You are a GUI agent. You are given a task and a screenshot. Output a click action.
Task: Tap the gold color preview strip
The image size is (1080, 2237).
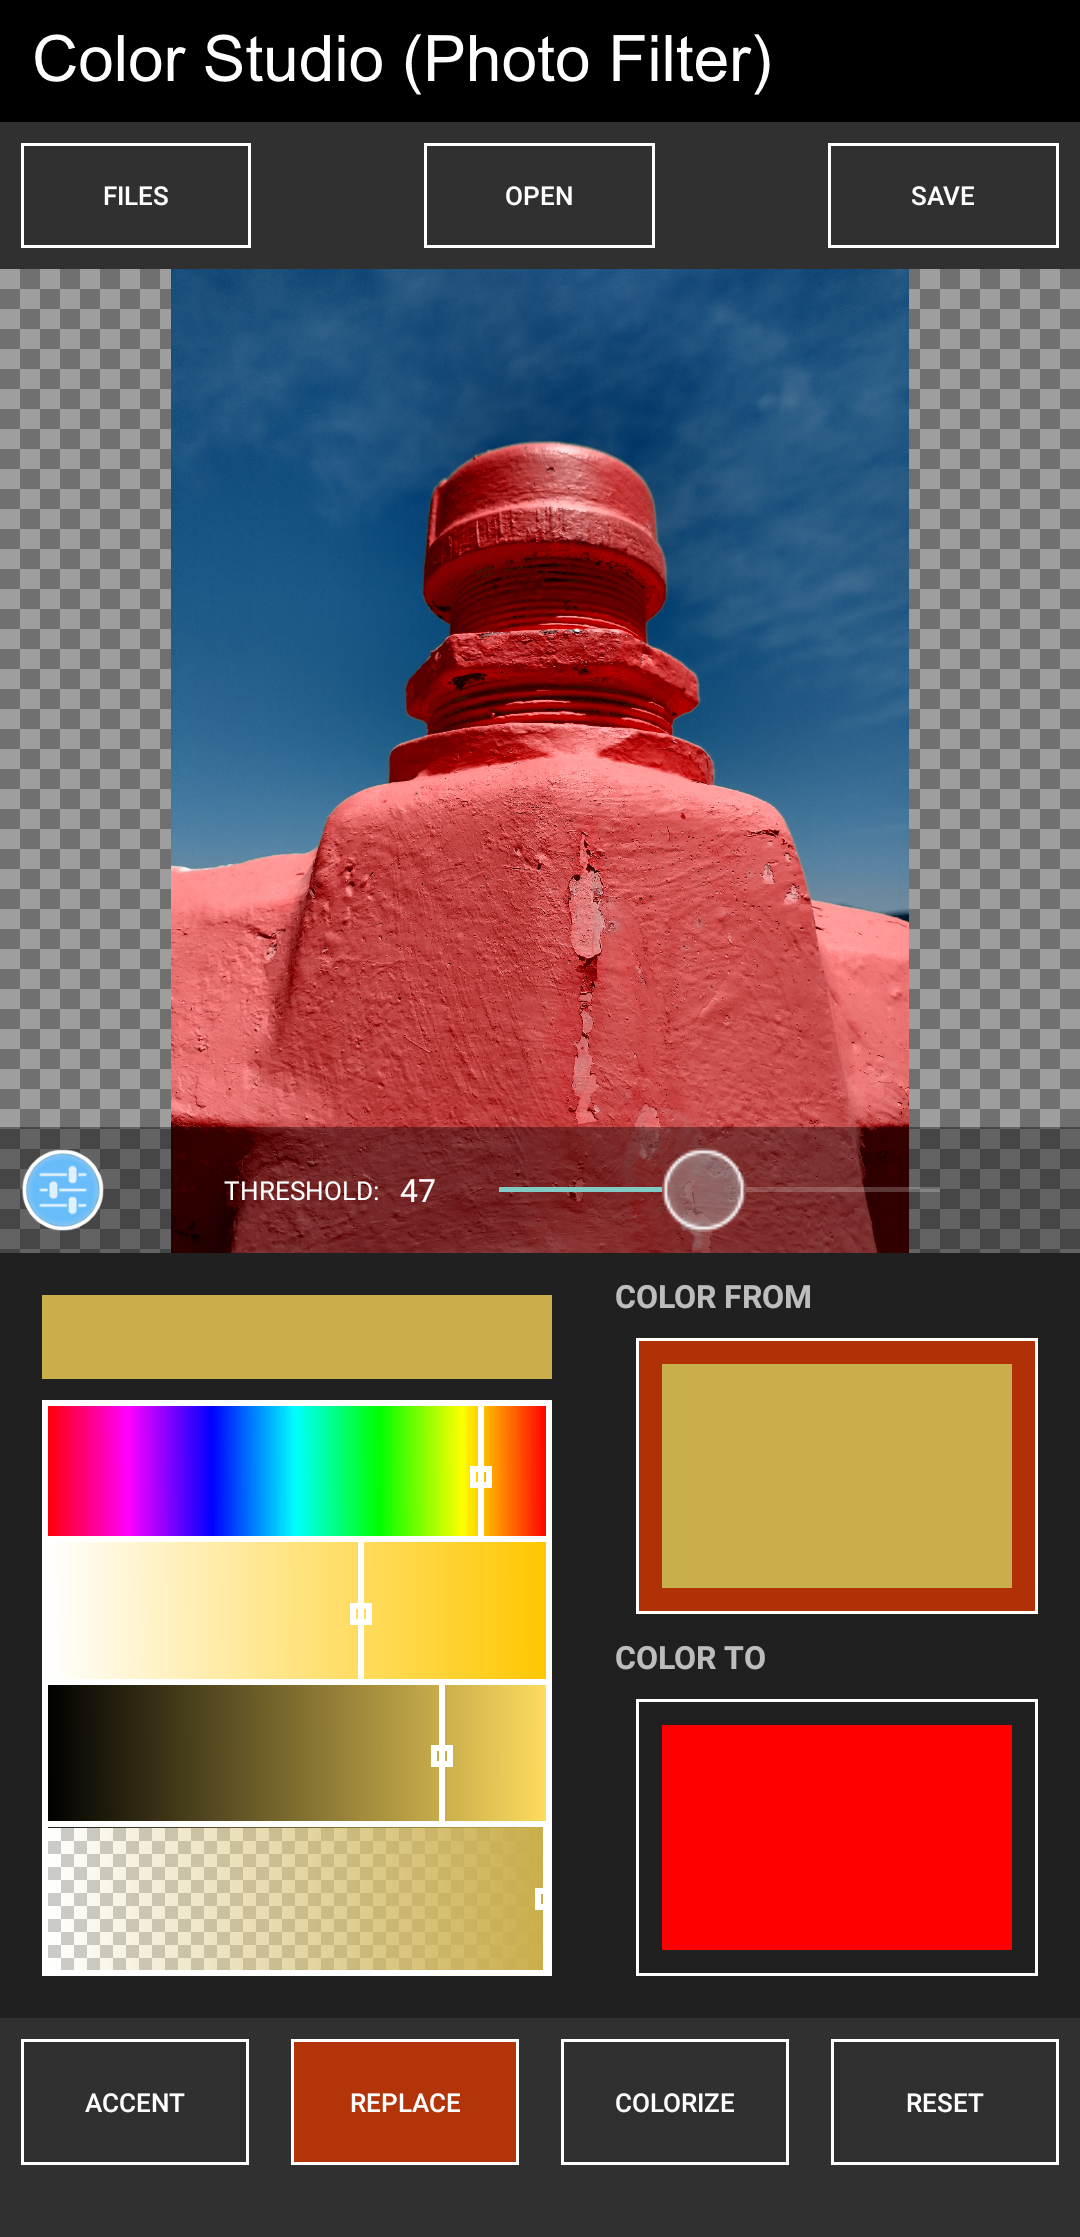297,1337
